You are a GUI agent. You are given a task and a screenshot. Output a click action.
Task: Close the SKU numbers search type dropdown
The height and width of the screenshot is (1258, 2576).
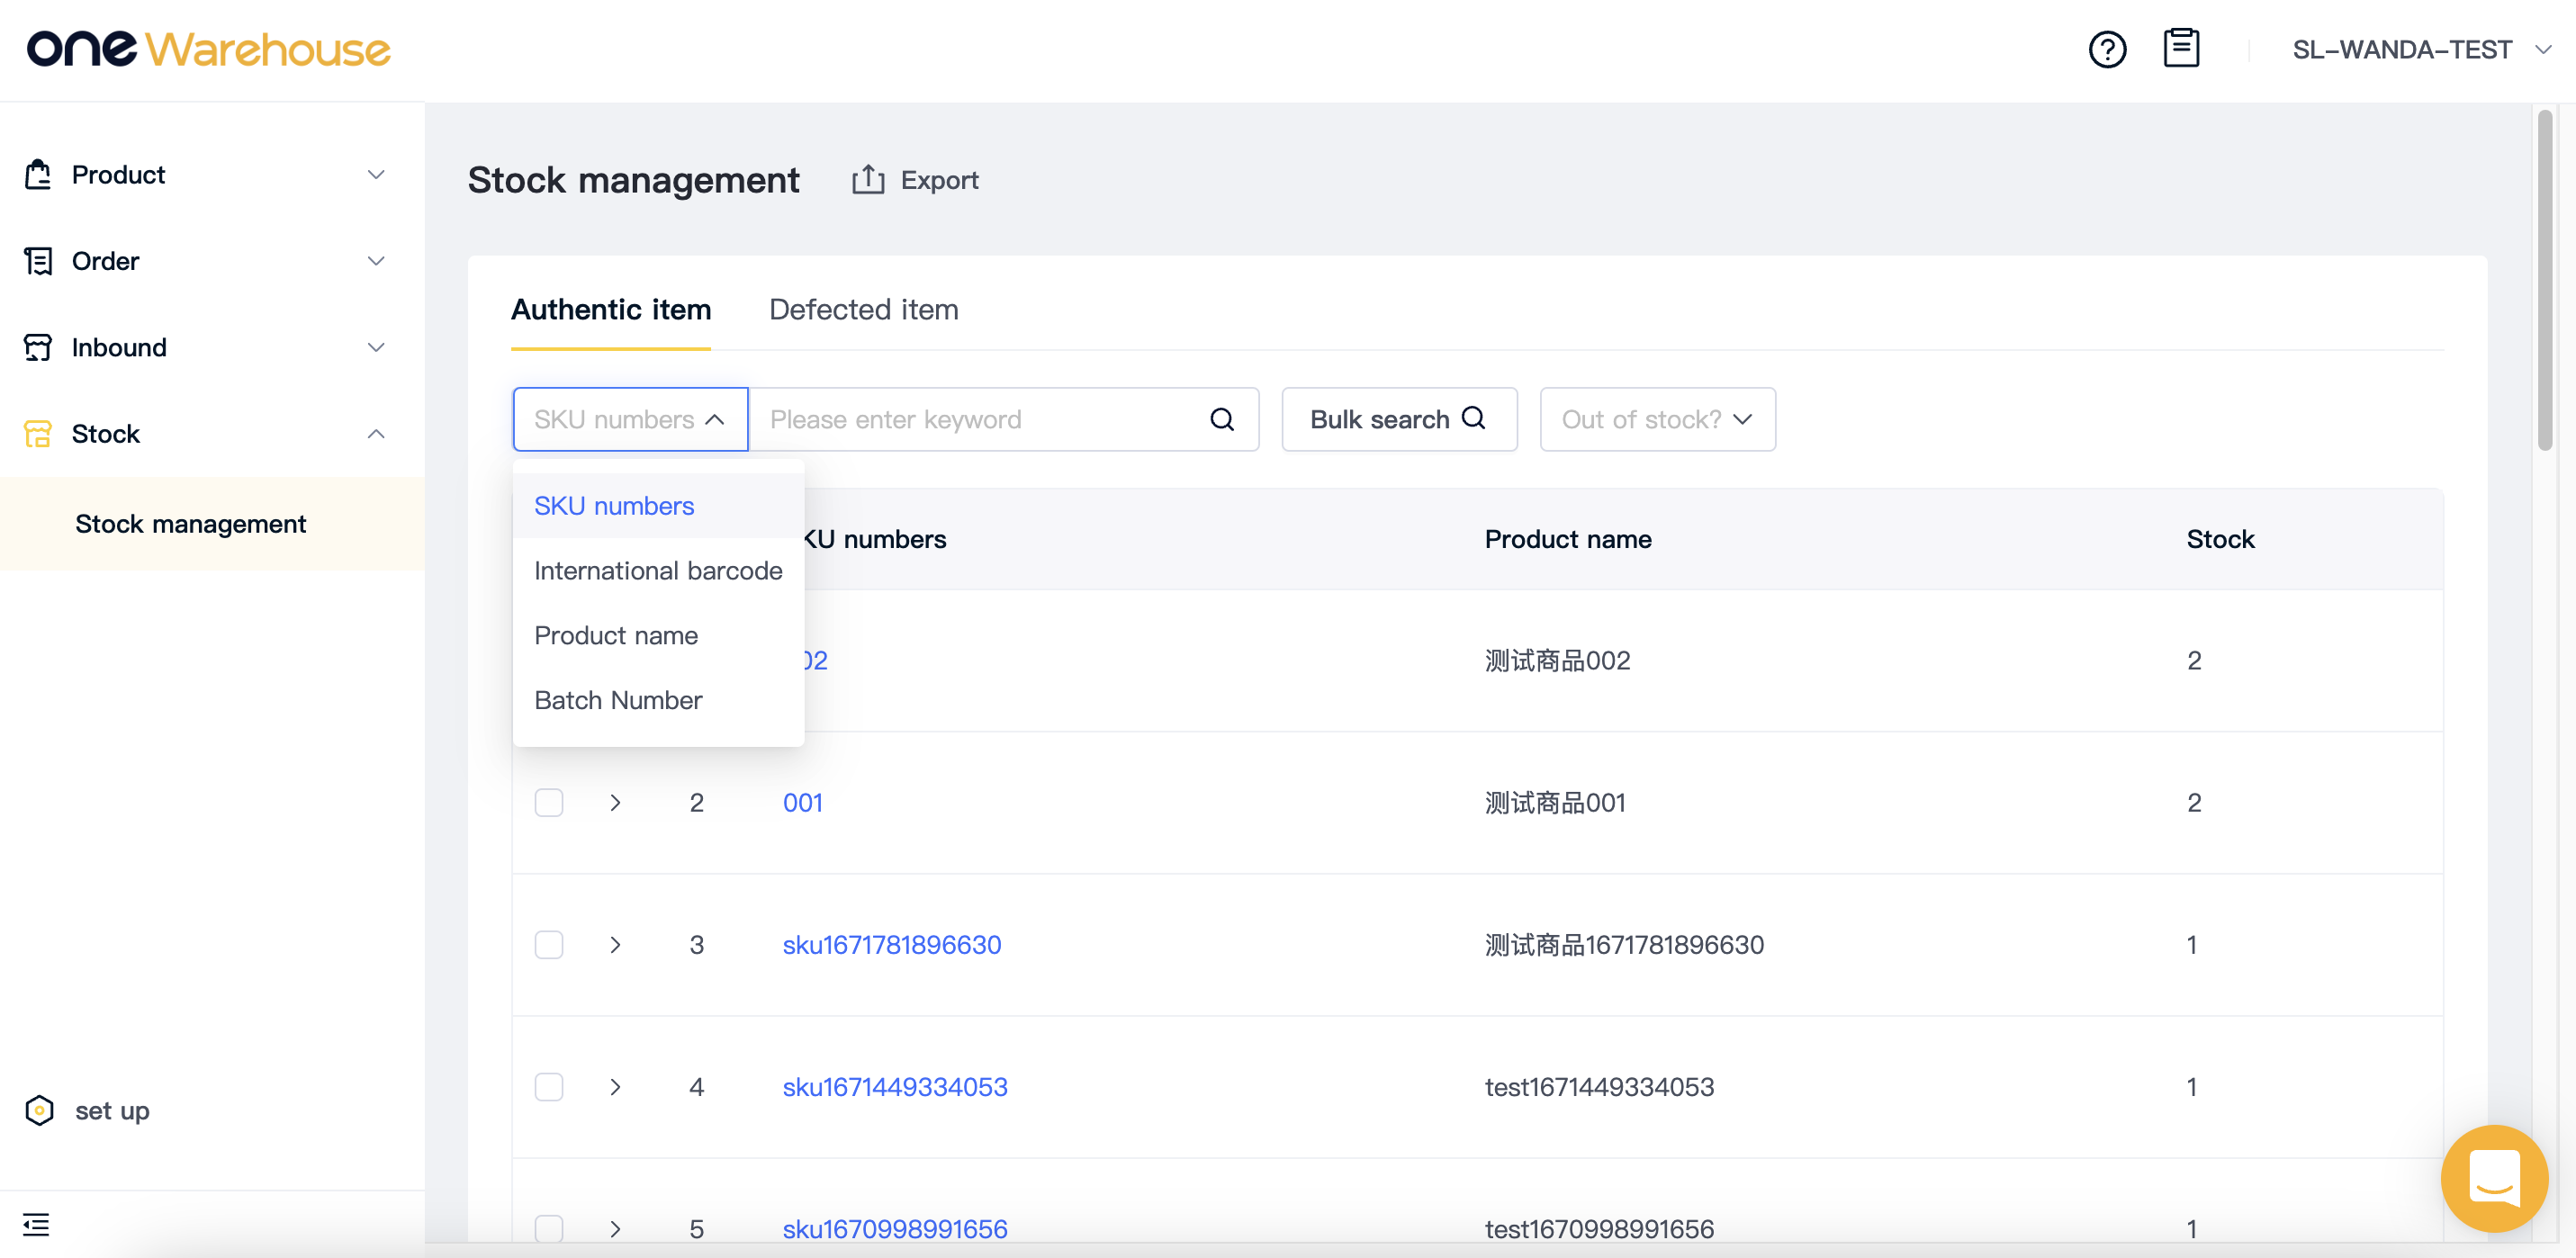630,419
